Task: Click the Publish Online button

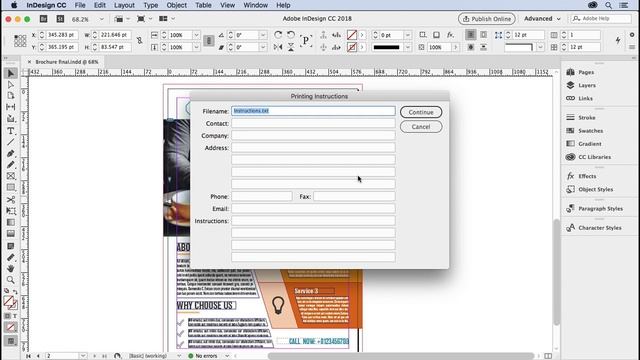Action: [x=487, y=19]
